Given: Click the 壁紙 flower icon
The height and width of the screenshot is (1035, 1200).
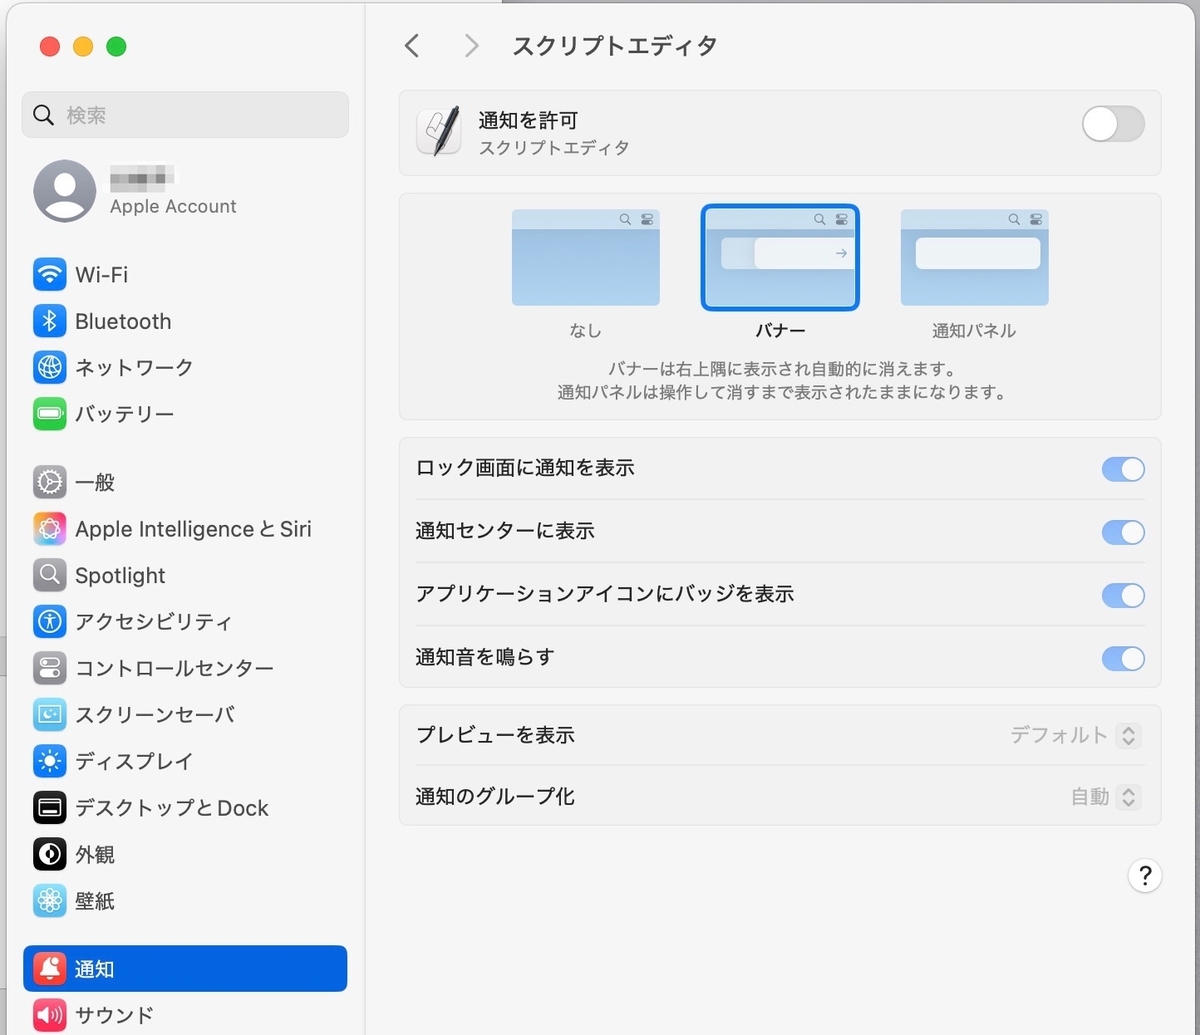Looking at the screenshot, I should pyautogui.click(x=49, y=901).
